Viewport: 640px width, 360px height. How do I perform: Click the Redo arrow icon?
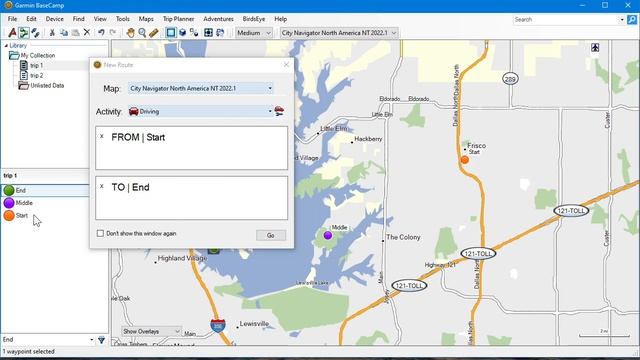[x=113, y=33]
